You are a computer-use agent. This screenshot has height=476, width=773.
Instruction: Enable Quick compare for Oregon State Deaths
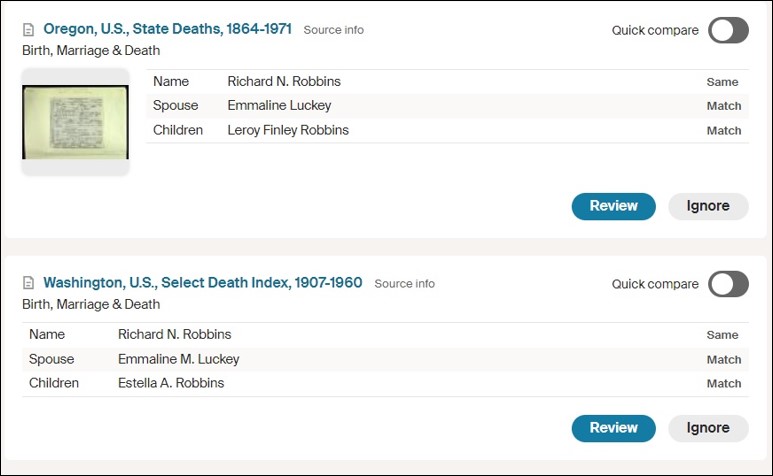728,30
